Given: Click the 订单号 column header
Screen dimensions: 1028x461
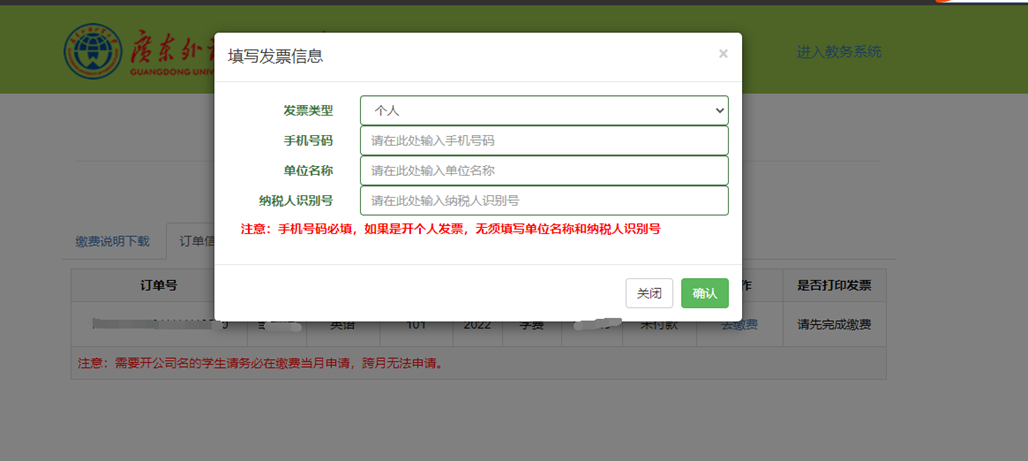Looking at the screenshot, I should click(x=159, y=286).
